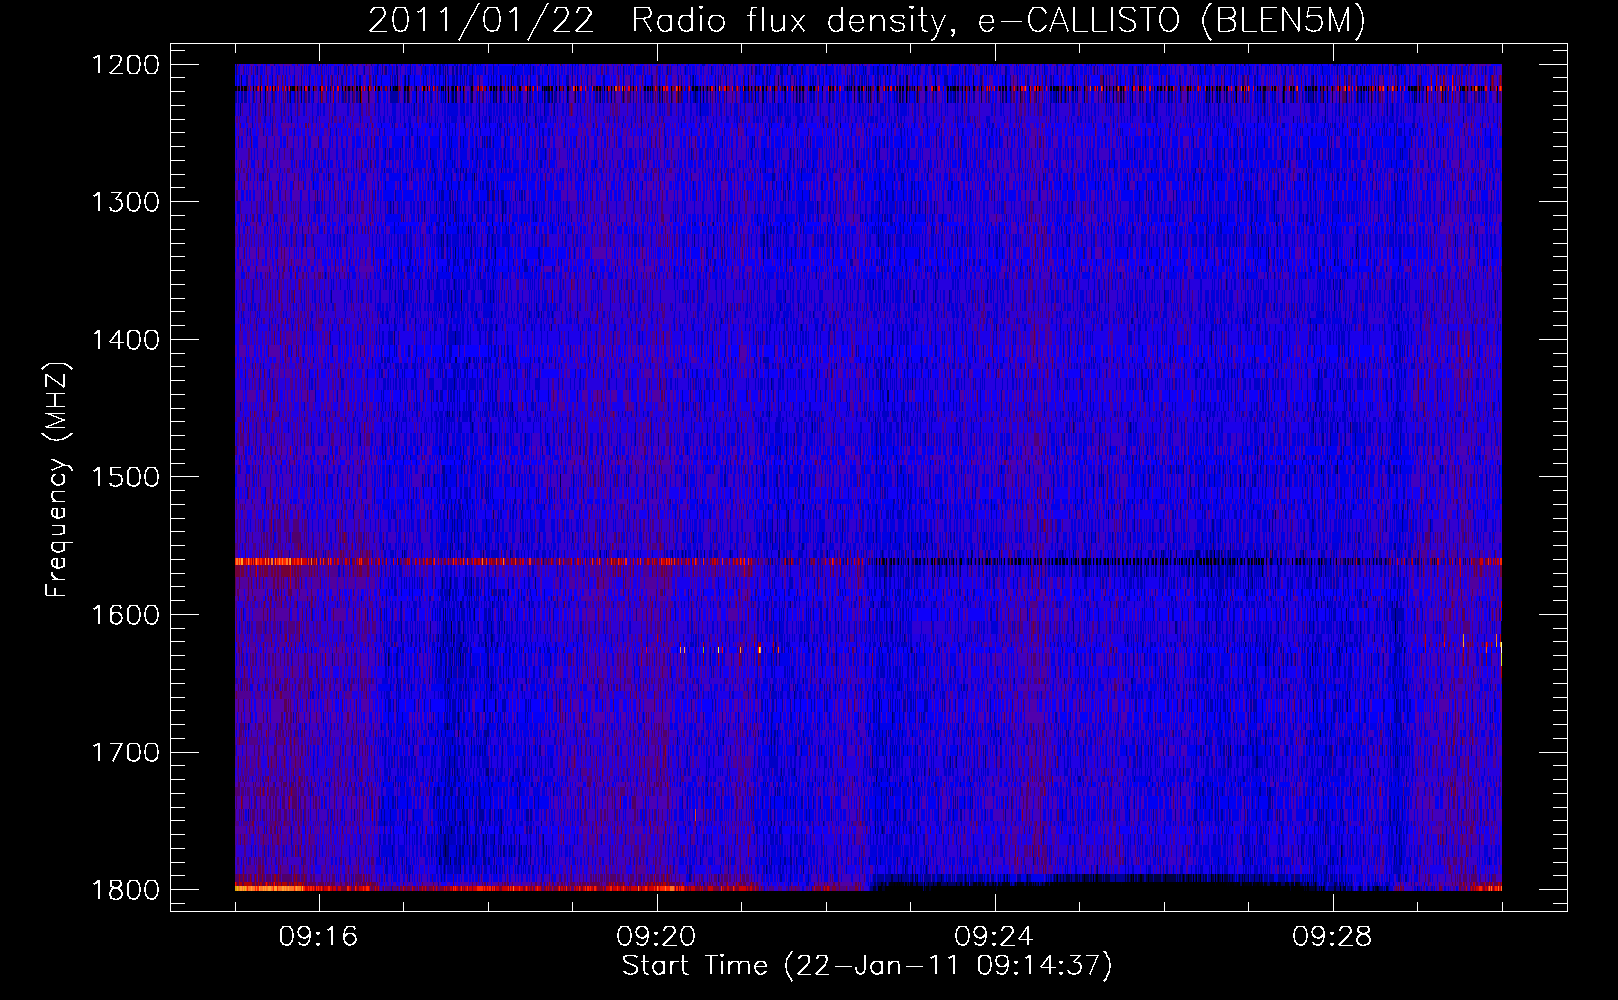This screenshot has height=1000, width=1618.
Task: Click the 1300 frequency tick label
Action: (x=126, y=202)
